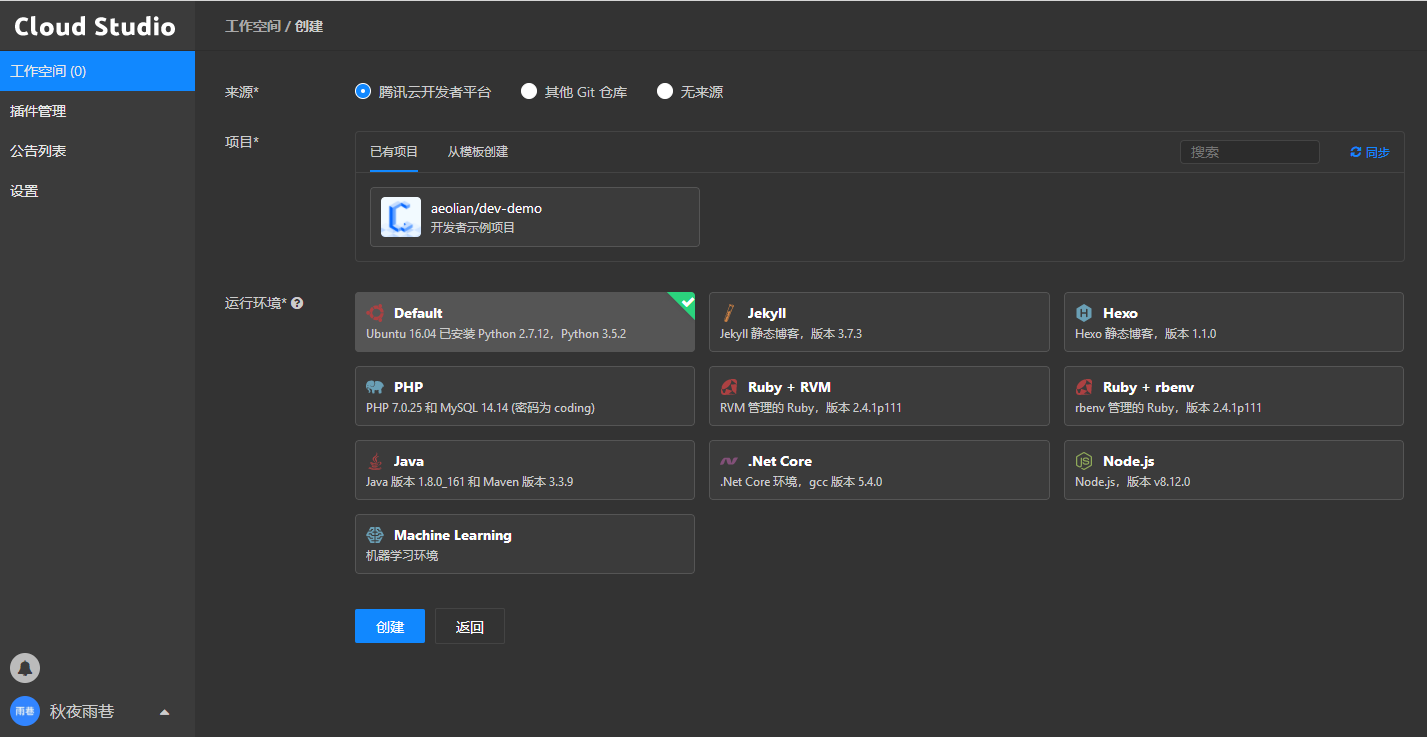Click the Jekyll test-tube icon
Image resolution: width=1427 pixels, height=737 pixels.
tap(730, 313)
